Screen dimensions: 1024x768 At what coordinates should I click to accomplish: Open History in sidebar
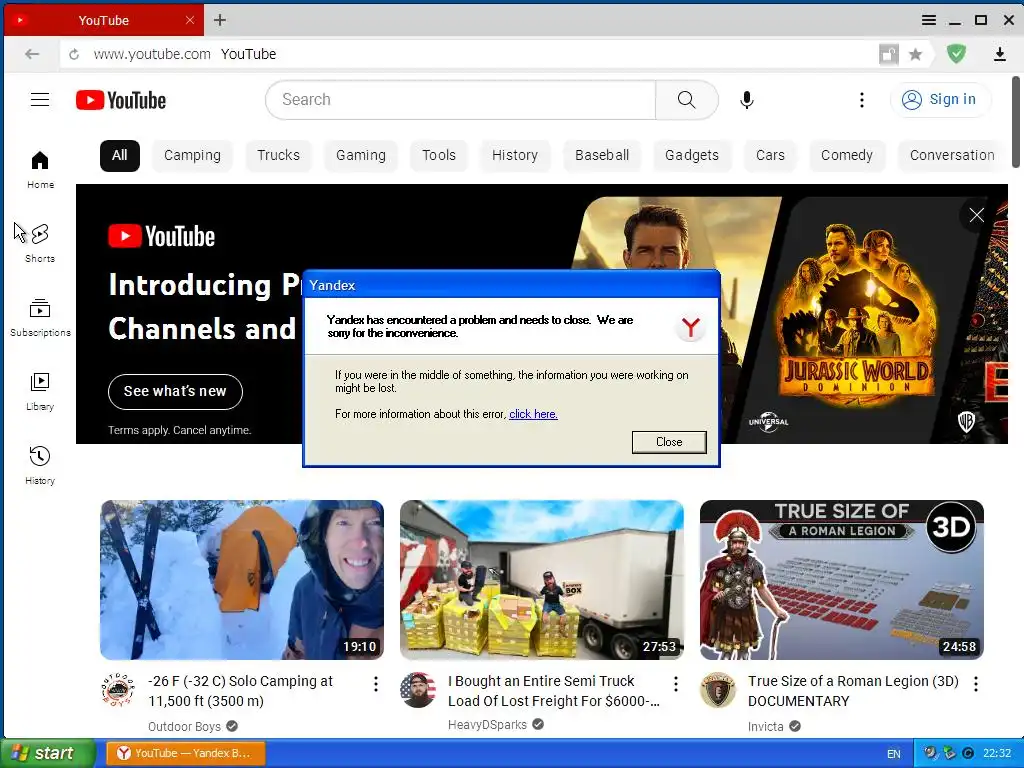click(x=40, y=465)
